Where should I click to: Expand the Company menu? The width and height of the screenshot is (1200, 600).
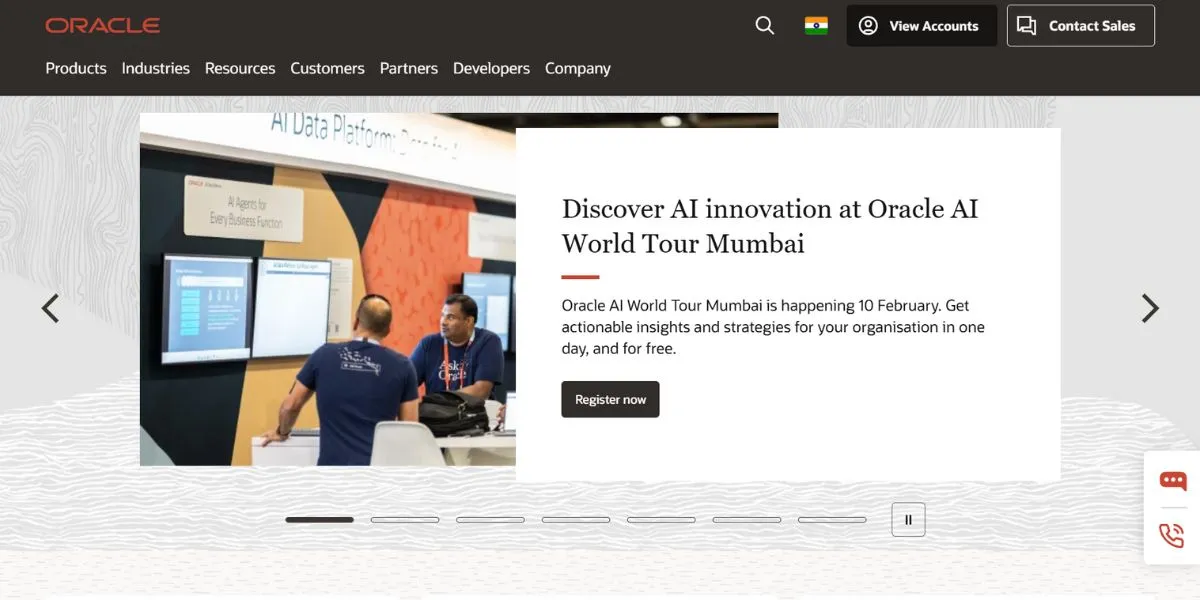[x=577, y=68]
